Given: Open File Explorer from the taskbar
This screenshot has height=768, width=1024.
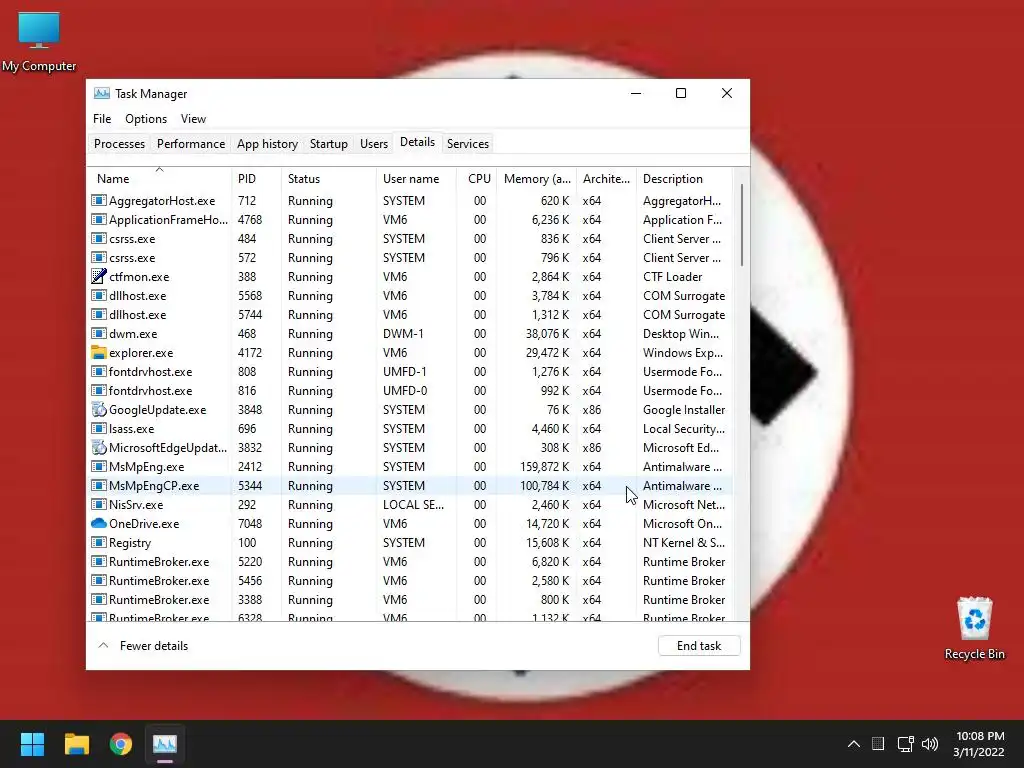Looking at the screenshot, I should [x=76, y=744].
